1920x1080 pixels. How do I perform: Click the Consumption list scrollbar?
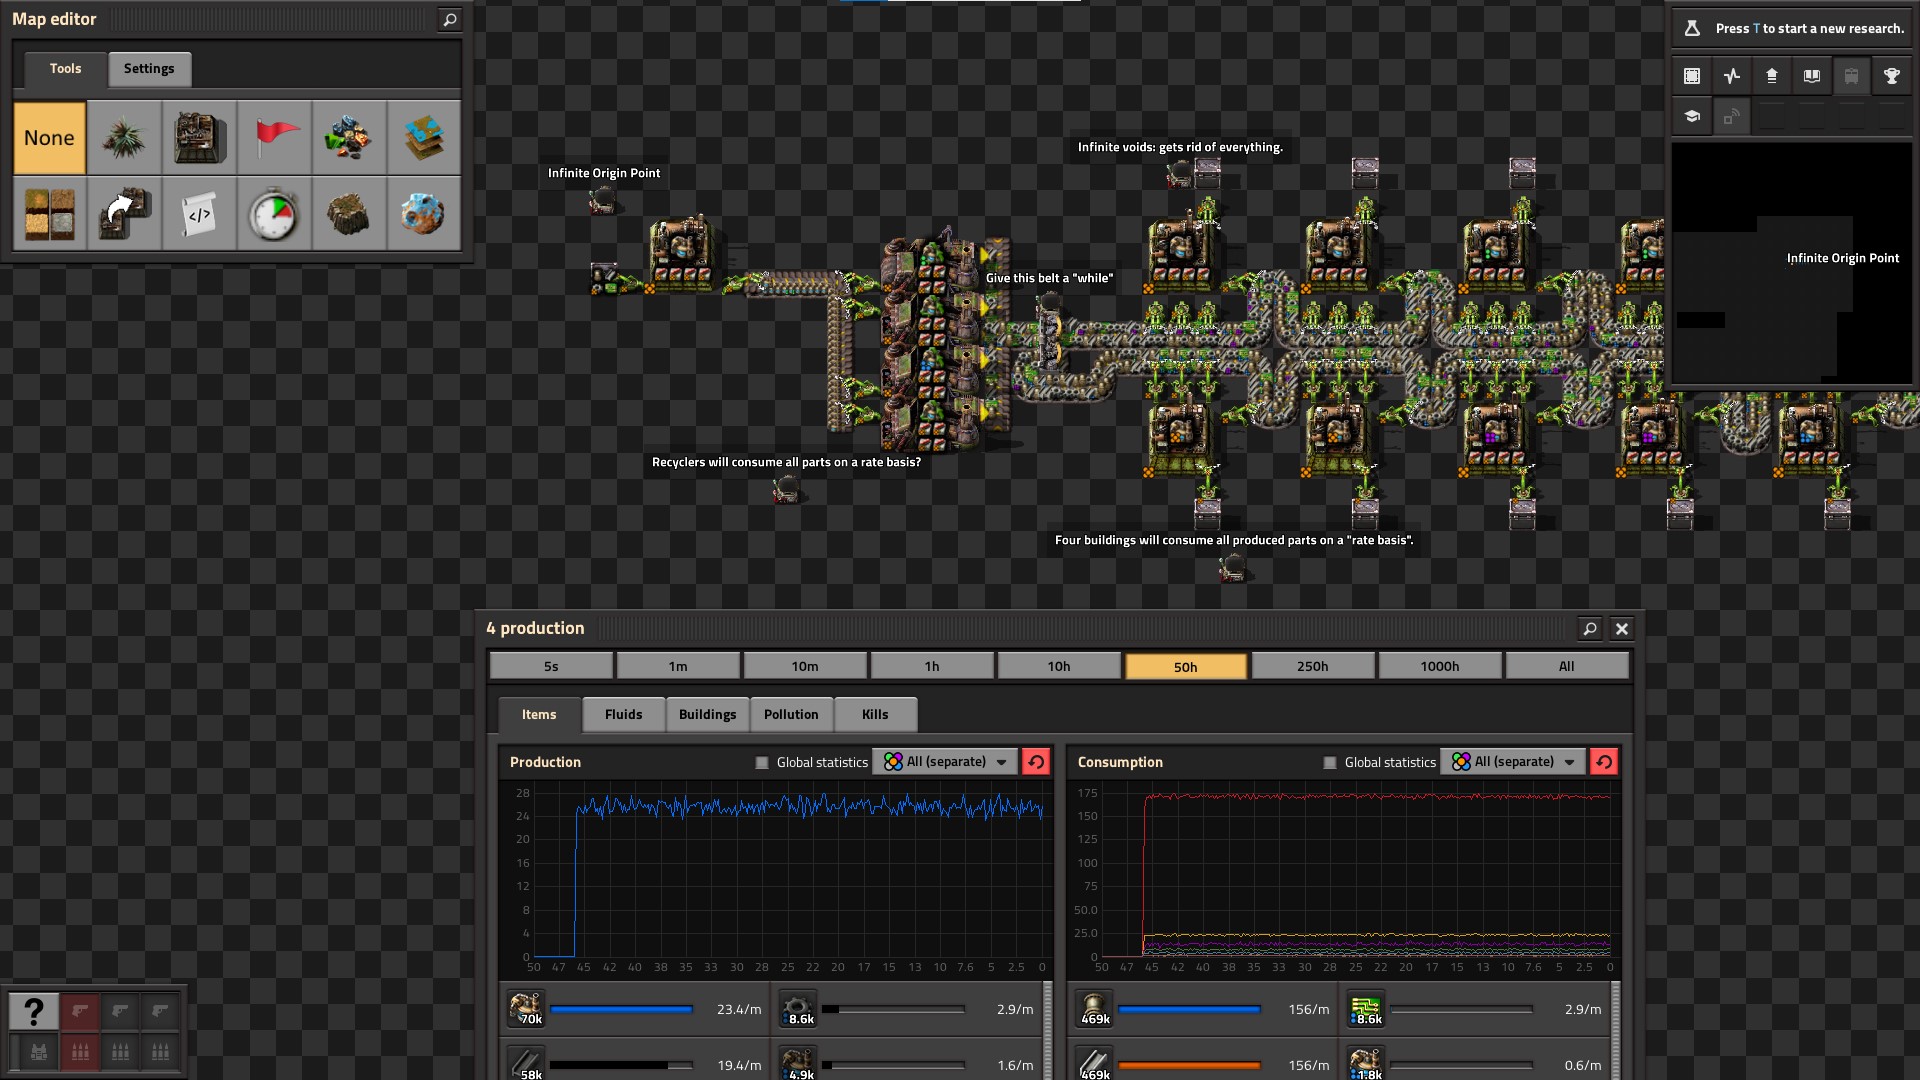(1615, 1030)
